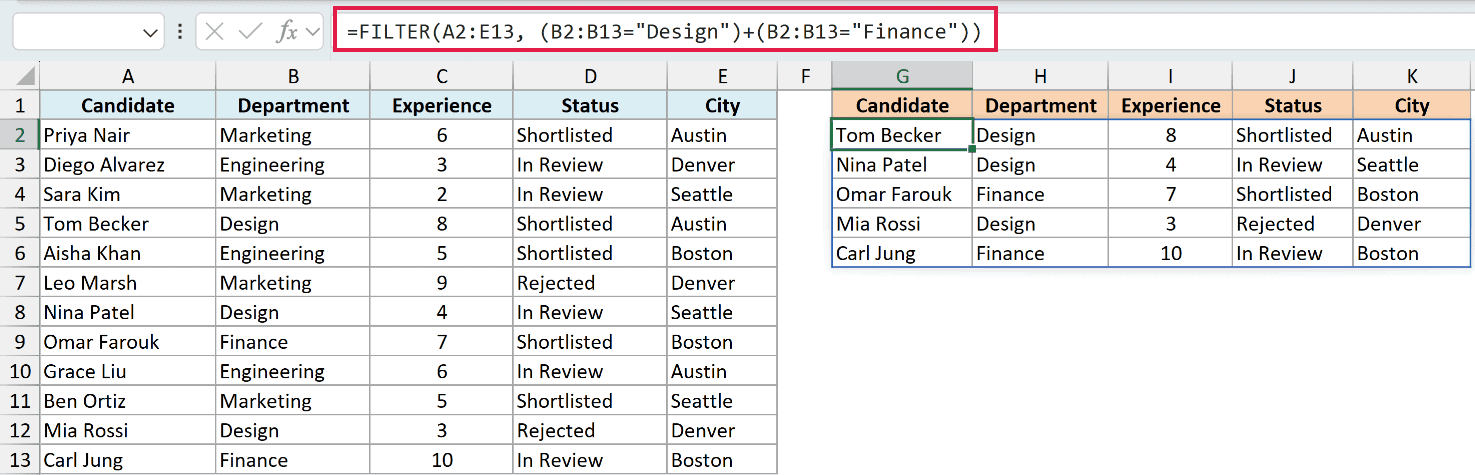Click experience value 10 in column I

pos(1170,253)
